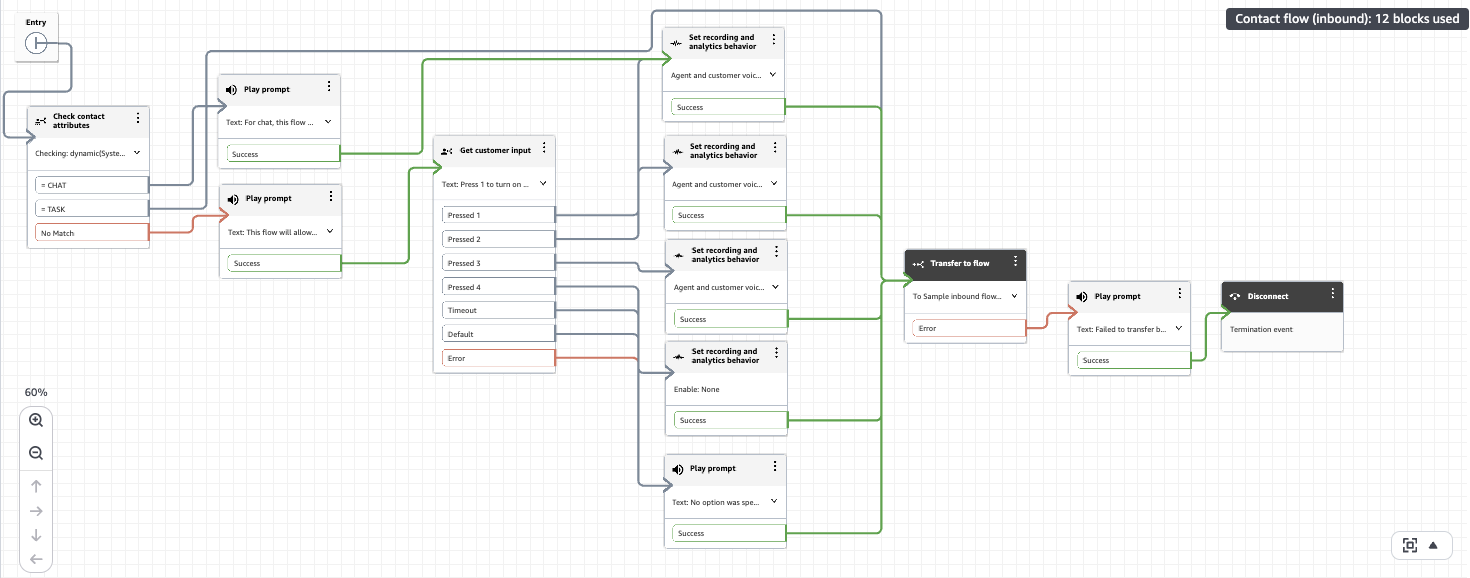The height and width of the screenshot is (578, 1470).
Task: Click the 'Check contact attributes' block title
Action: (x=79, y=121)
